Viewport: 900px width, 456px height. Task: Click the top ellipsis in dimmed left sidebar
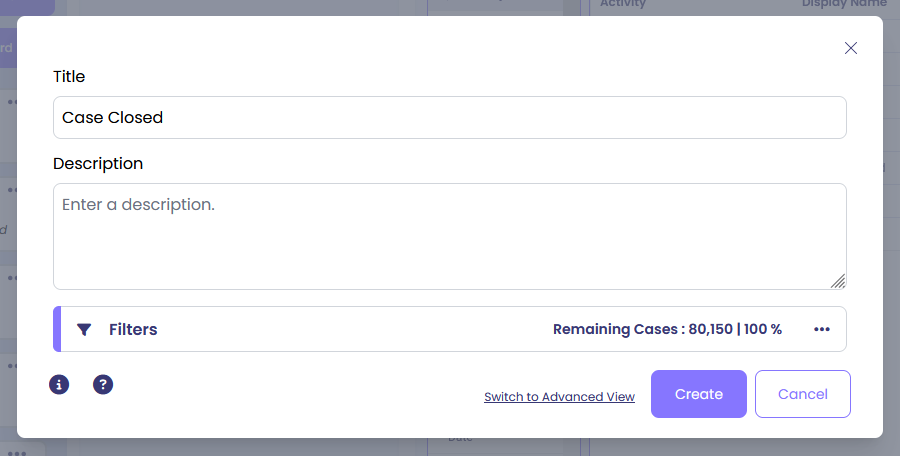pos(12,101)
